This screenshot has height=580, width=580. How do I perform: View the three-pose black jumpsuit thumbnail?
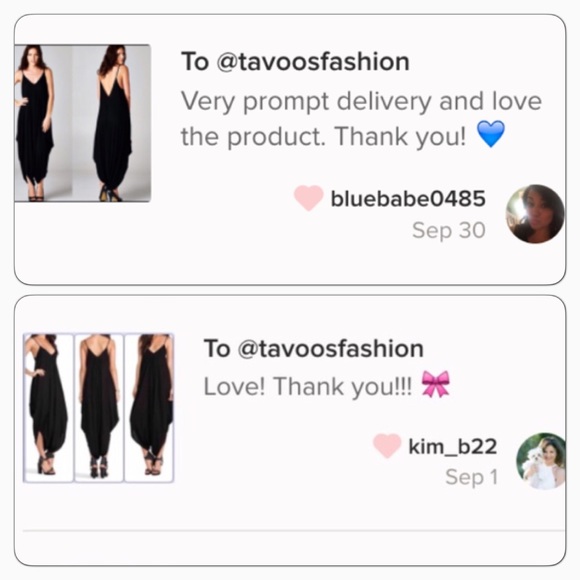98,408
